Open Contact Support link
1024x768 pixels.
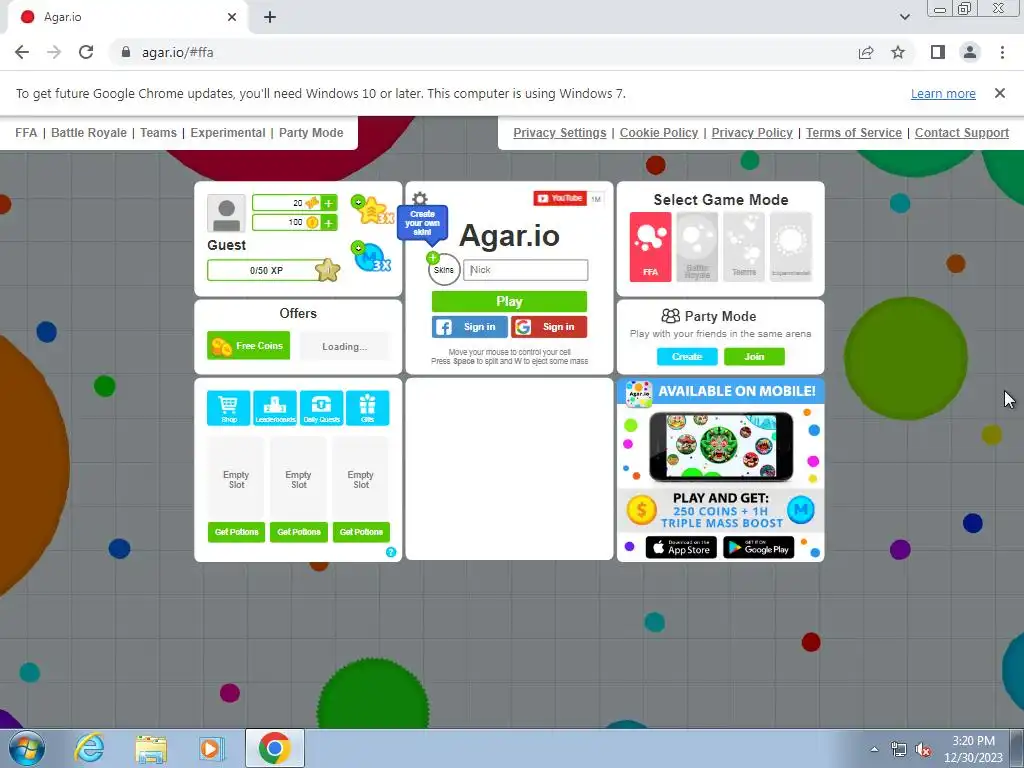(962, 133)
